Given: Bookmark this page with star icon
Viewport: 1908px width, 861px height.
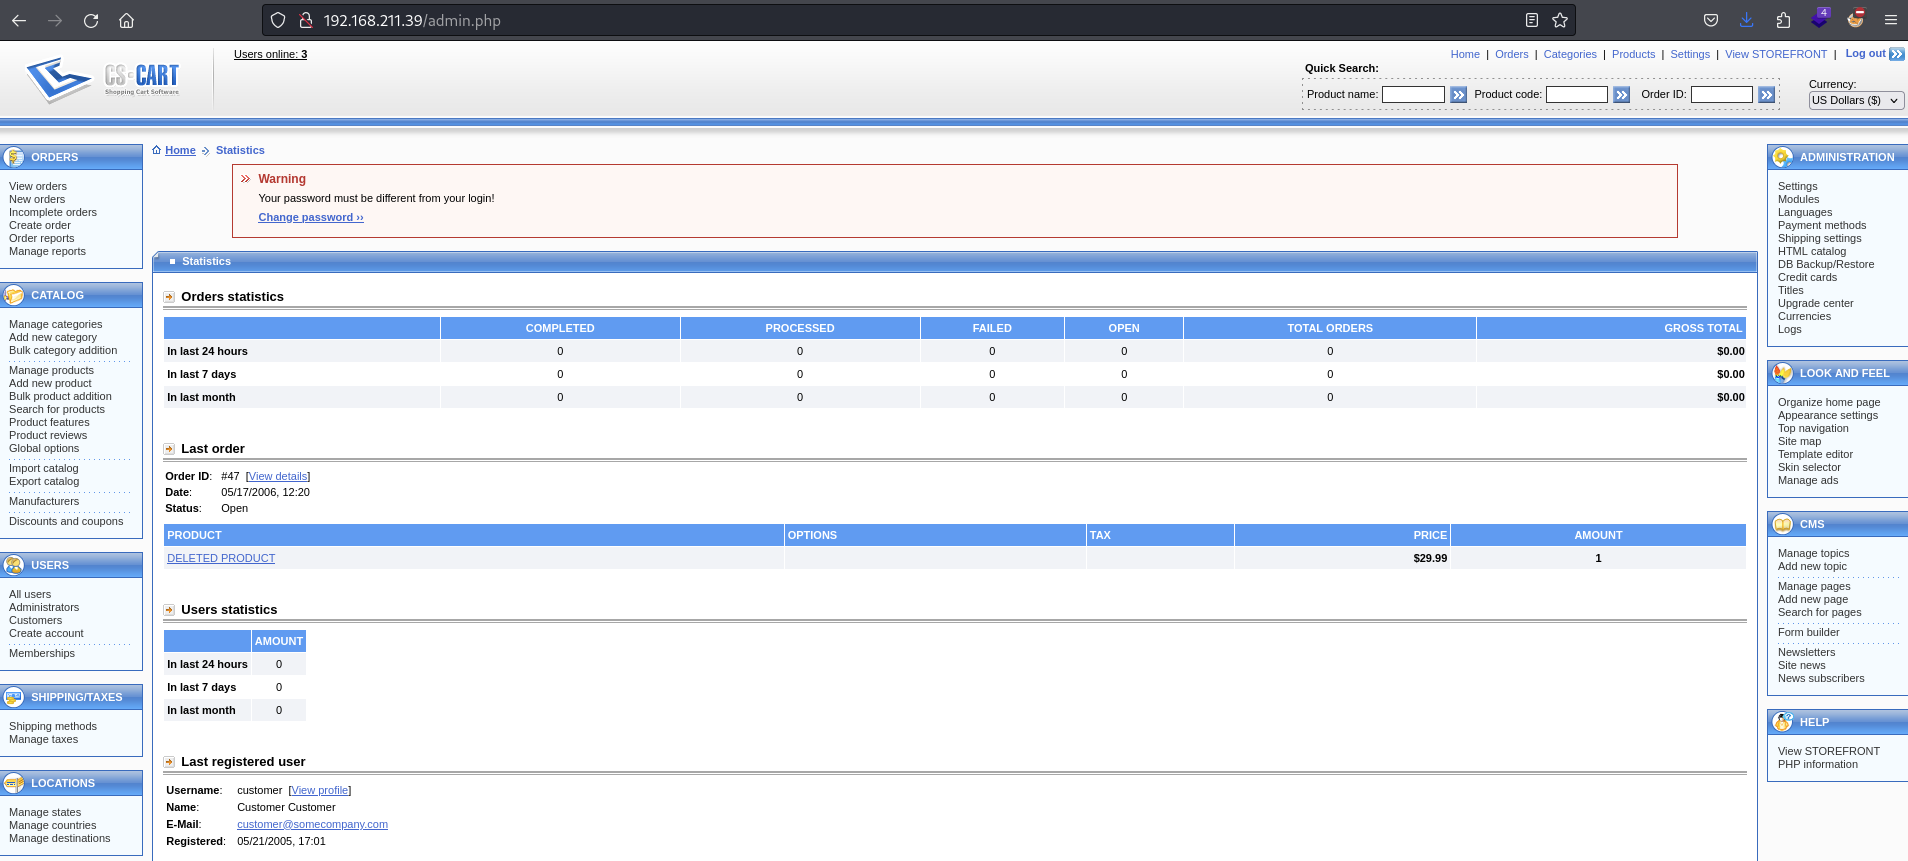Looking at the screenshot, I should 1559,20.
